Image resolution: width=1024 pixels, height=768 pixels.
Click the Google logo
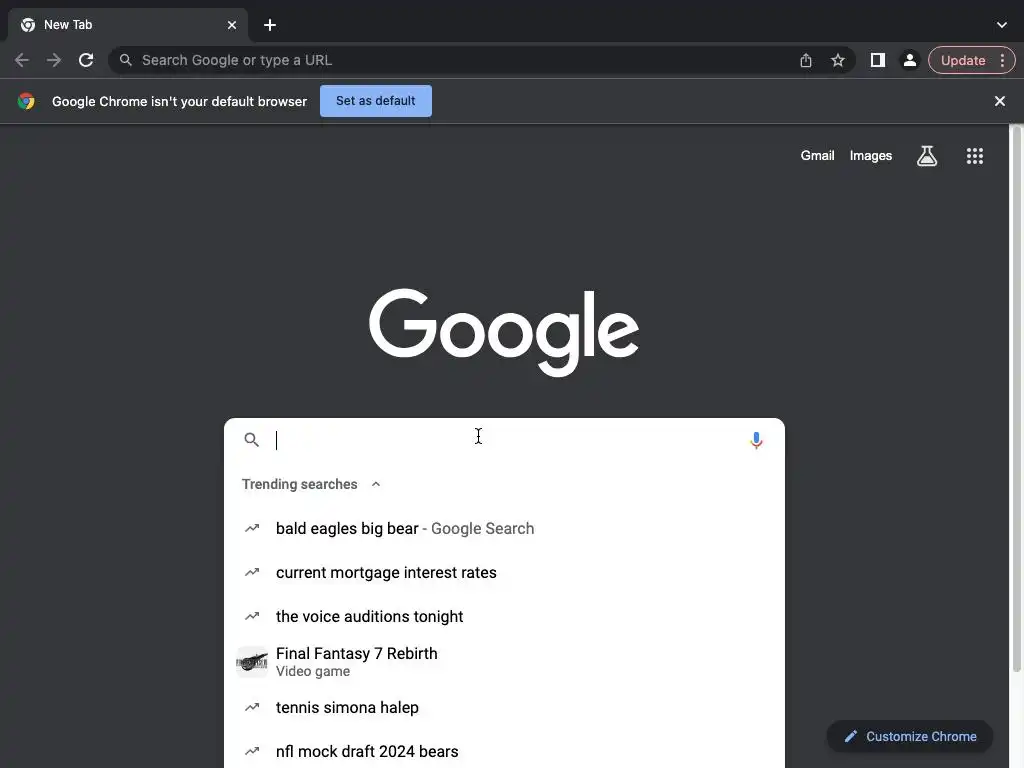coord(504,332)
